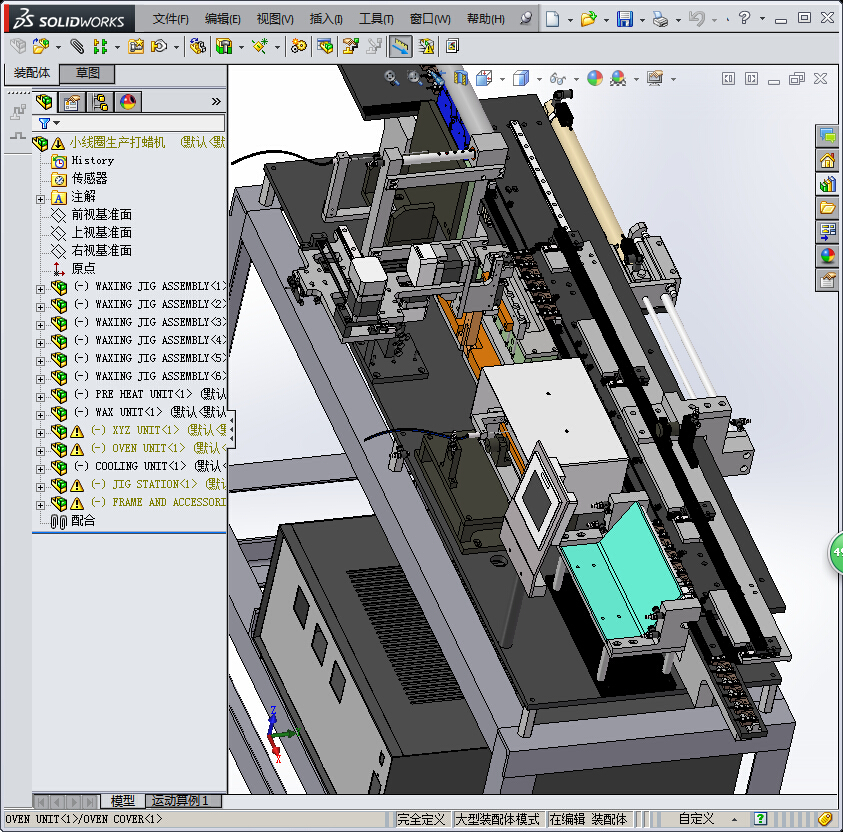Viewport: 843px width, 832px height.
Task: Open PropertyManager panel tab icon
Action: (72, 102)
